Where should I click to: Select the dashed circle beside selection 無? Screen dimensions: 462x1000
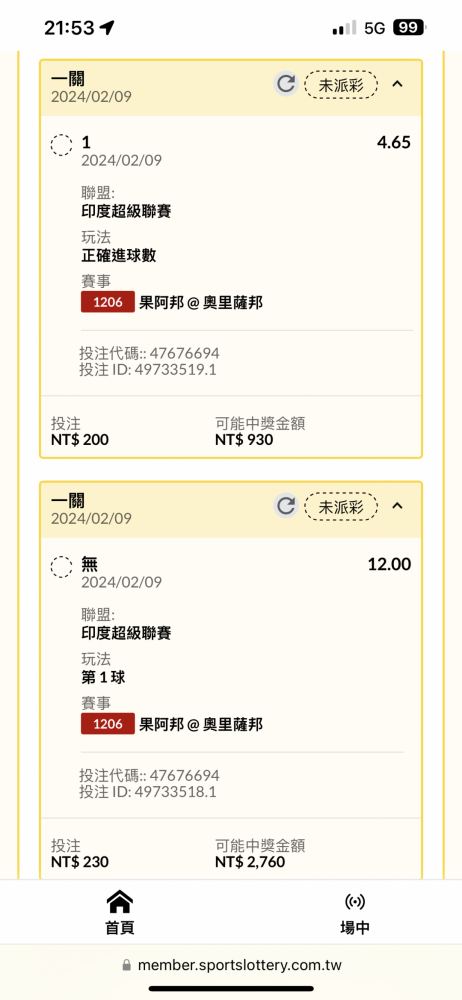[61, 566]
